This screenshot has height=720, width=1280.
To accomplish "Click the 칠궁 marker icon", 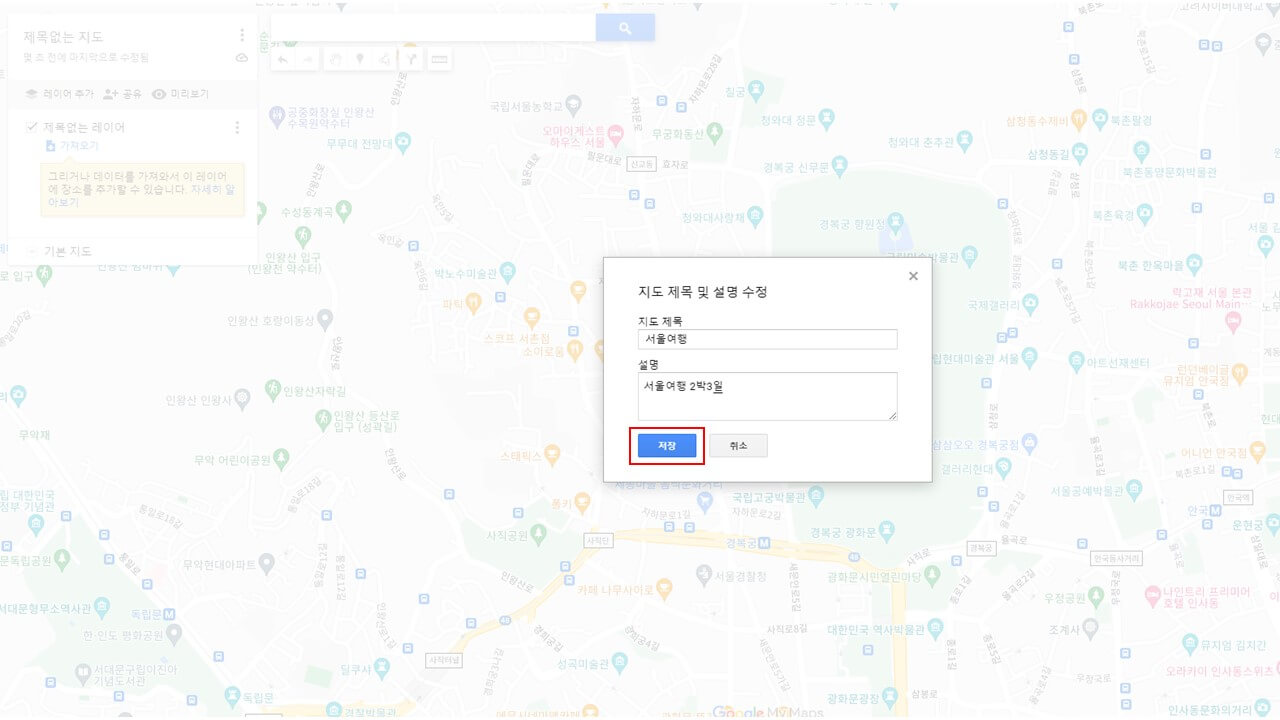I will [757, 91].
